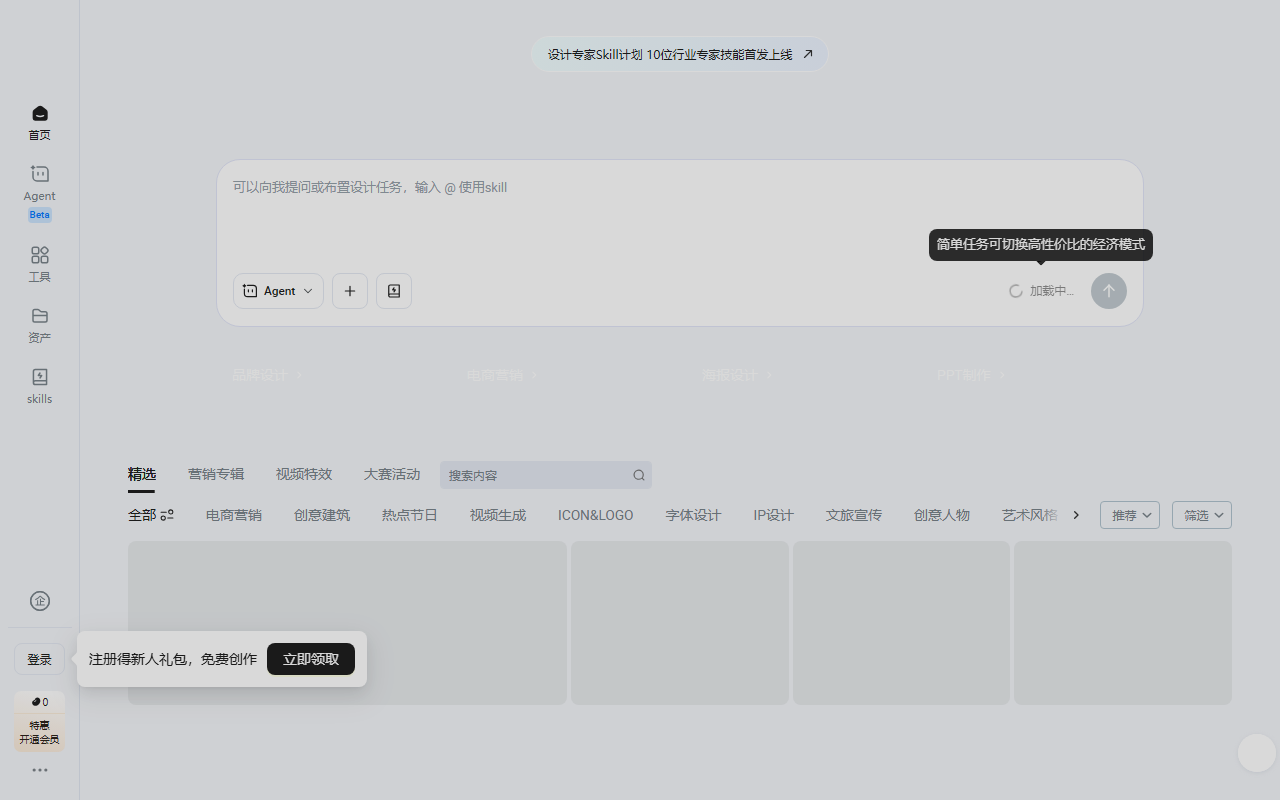Image resolution: width=1280 pixels, height=800 pixels.
Task: Open the 推荐 sort dropdown
Action: coord(1130,515)
